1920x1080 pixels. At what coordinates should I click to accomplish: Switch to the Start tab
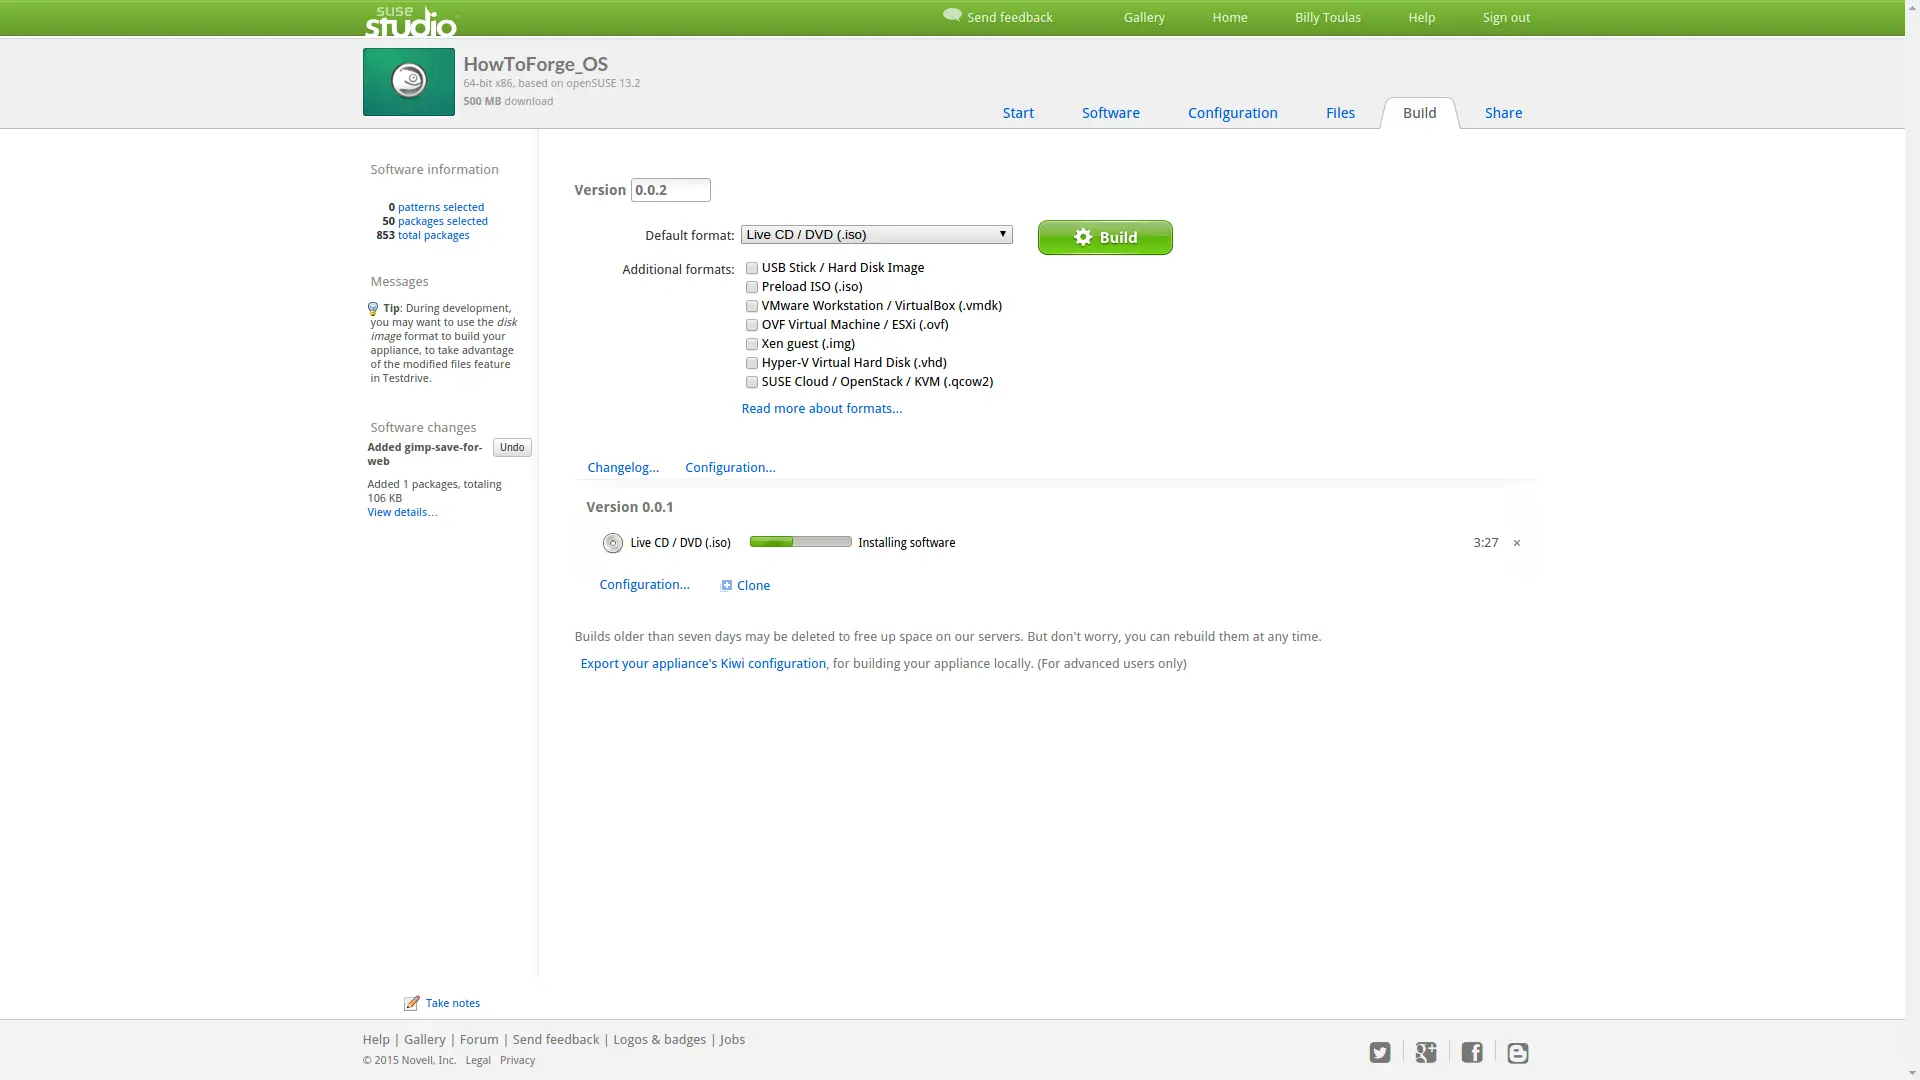click(x=1018, y=113)
